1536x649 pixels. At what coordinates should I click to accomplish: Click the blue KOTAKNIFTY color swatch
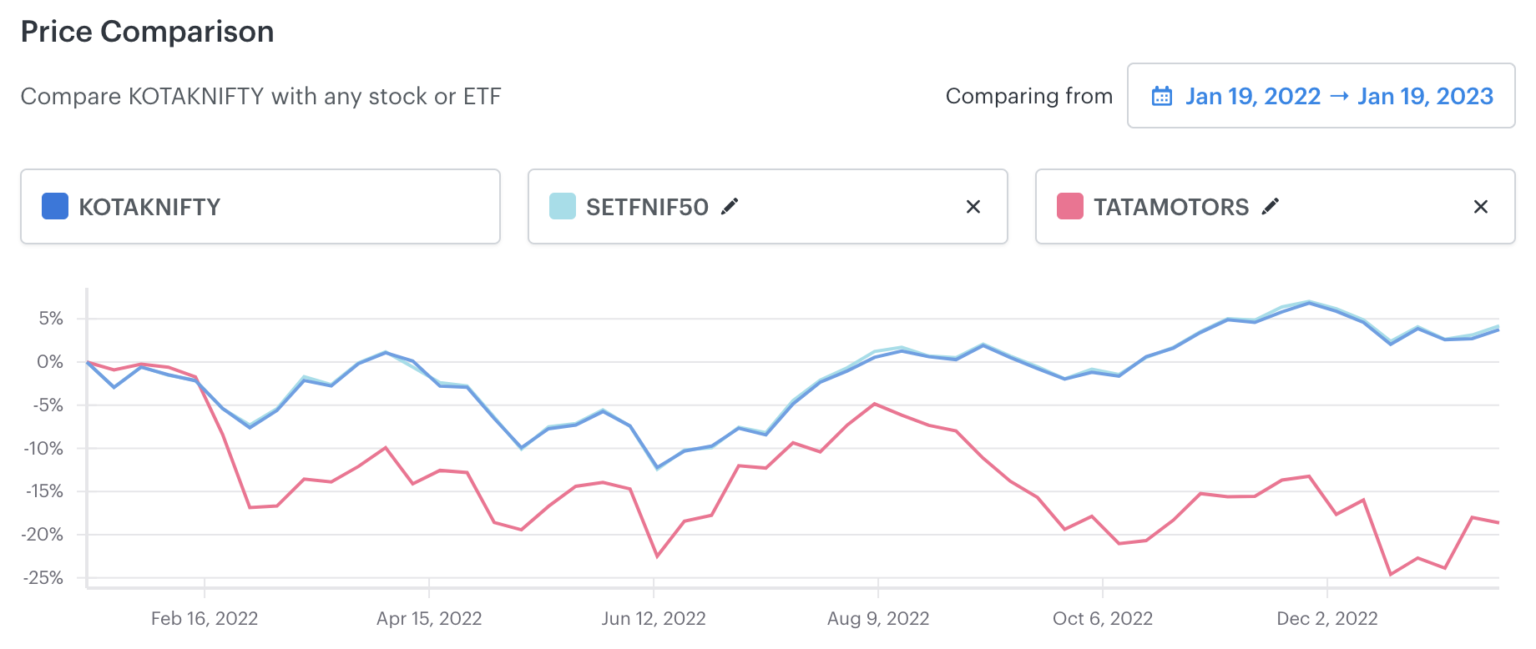click(55, 207)
